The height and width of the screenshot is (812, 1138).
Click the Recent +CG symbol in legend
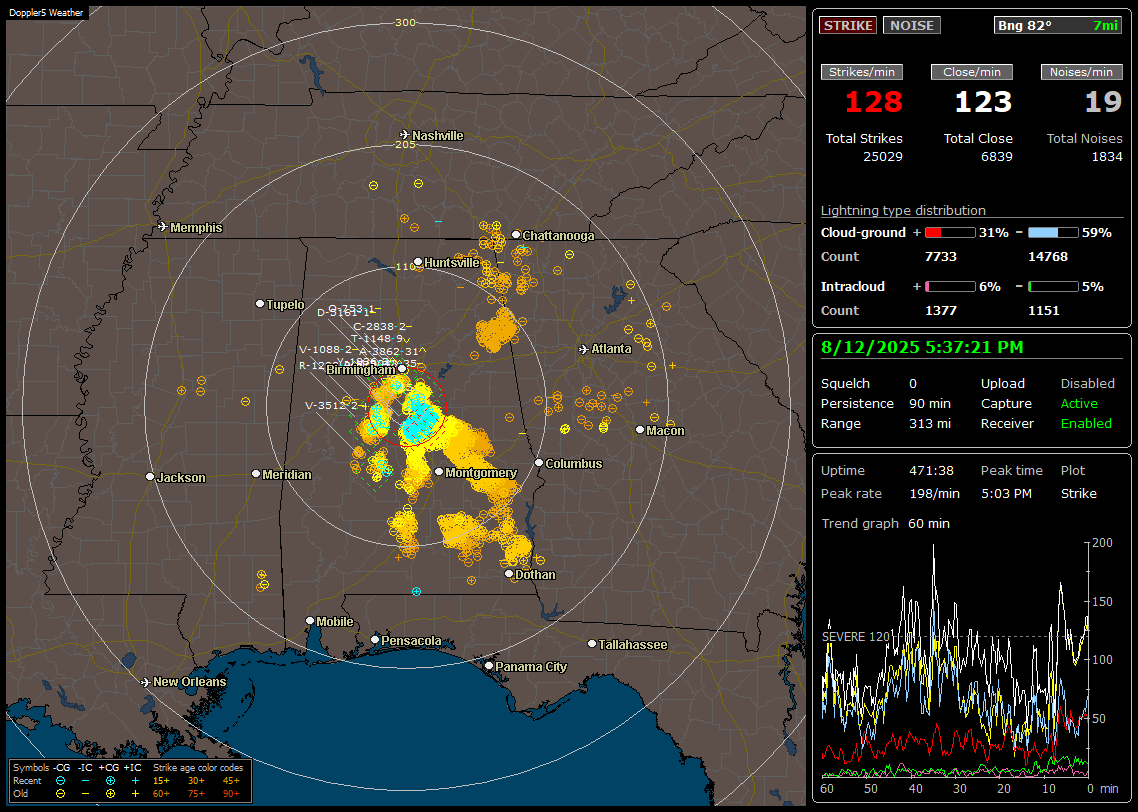tap(110, 781)
